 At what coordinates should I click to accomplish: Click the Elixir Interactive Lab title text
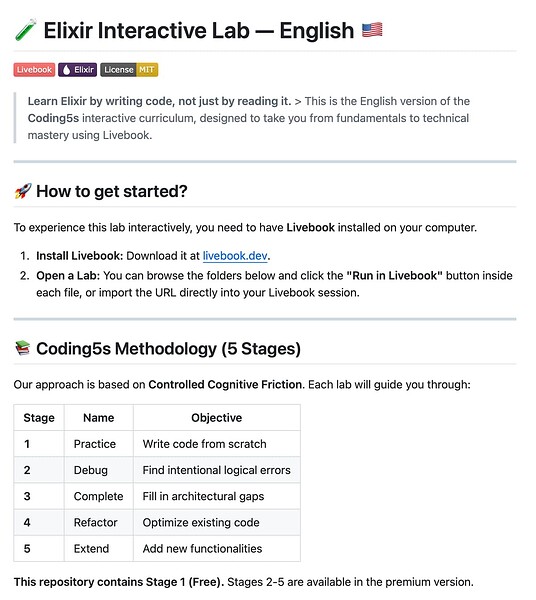(x=199, y=30)
